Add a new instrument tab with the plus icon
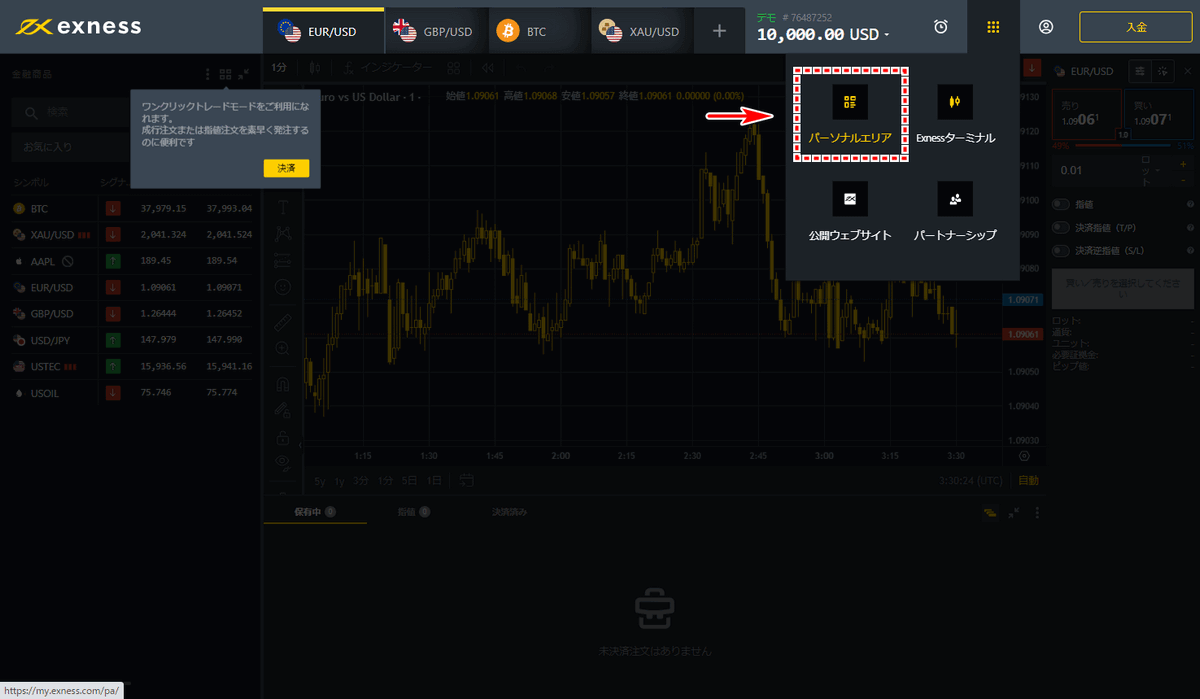 click(719, 31)
